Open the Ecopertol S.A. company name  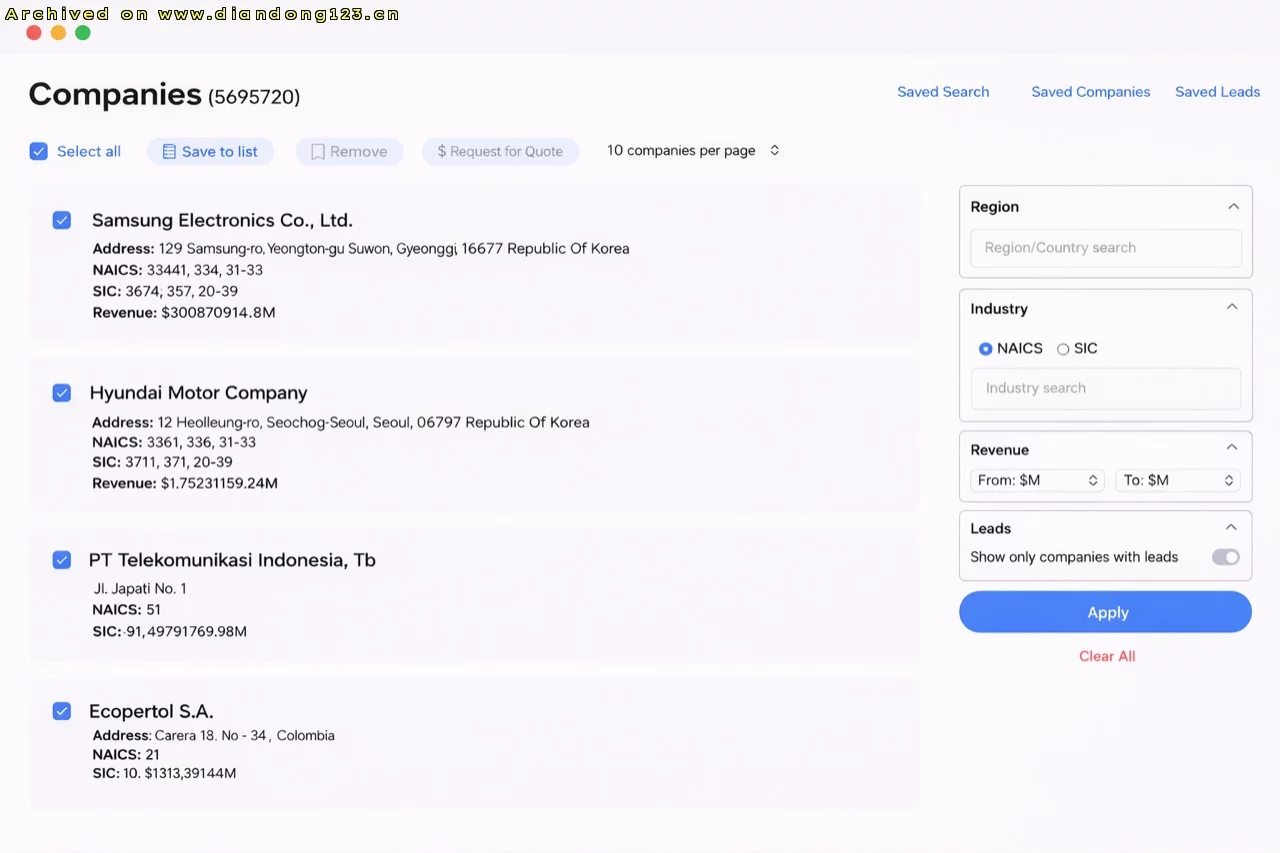pyautogui.click(x=151, y=712)
